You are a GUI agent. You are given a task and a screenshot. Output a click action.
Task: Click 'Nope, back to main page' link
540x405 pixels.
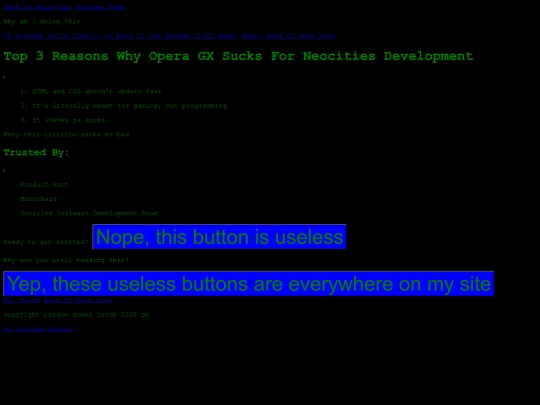(x=289, y=36)
